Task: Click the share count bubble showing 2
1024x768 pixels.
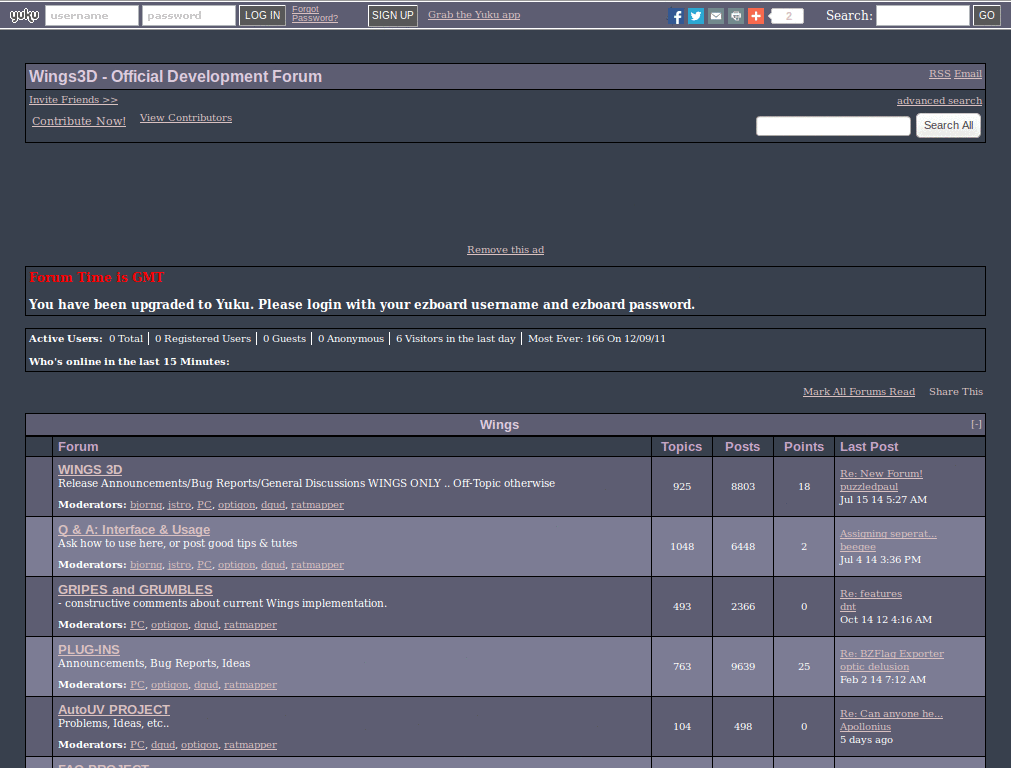Action: [787, 16]
